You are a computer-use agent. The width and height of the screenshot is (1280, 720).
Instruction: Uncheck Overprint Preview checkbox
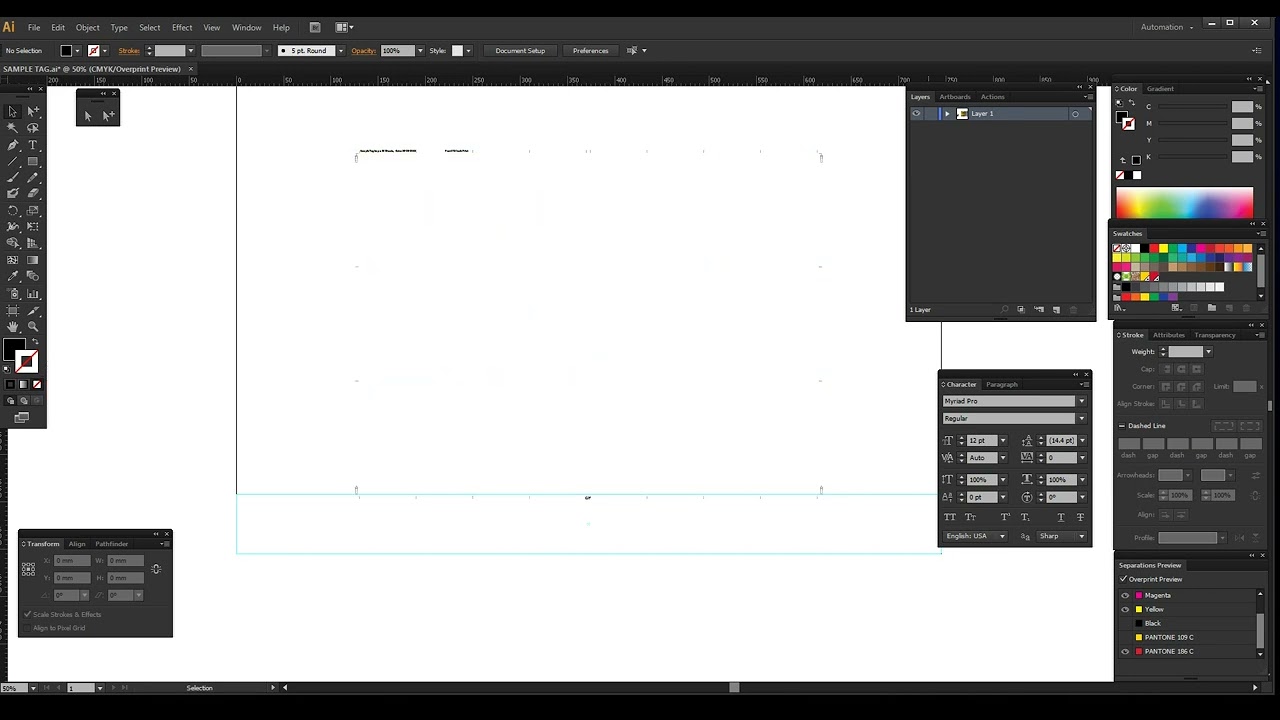pyautogui.click(x=1124, y=579)
